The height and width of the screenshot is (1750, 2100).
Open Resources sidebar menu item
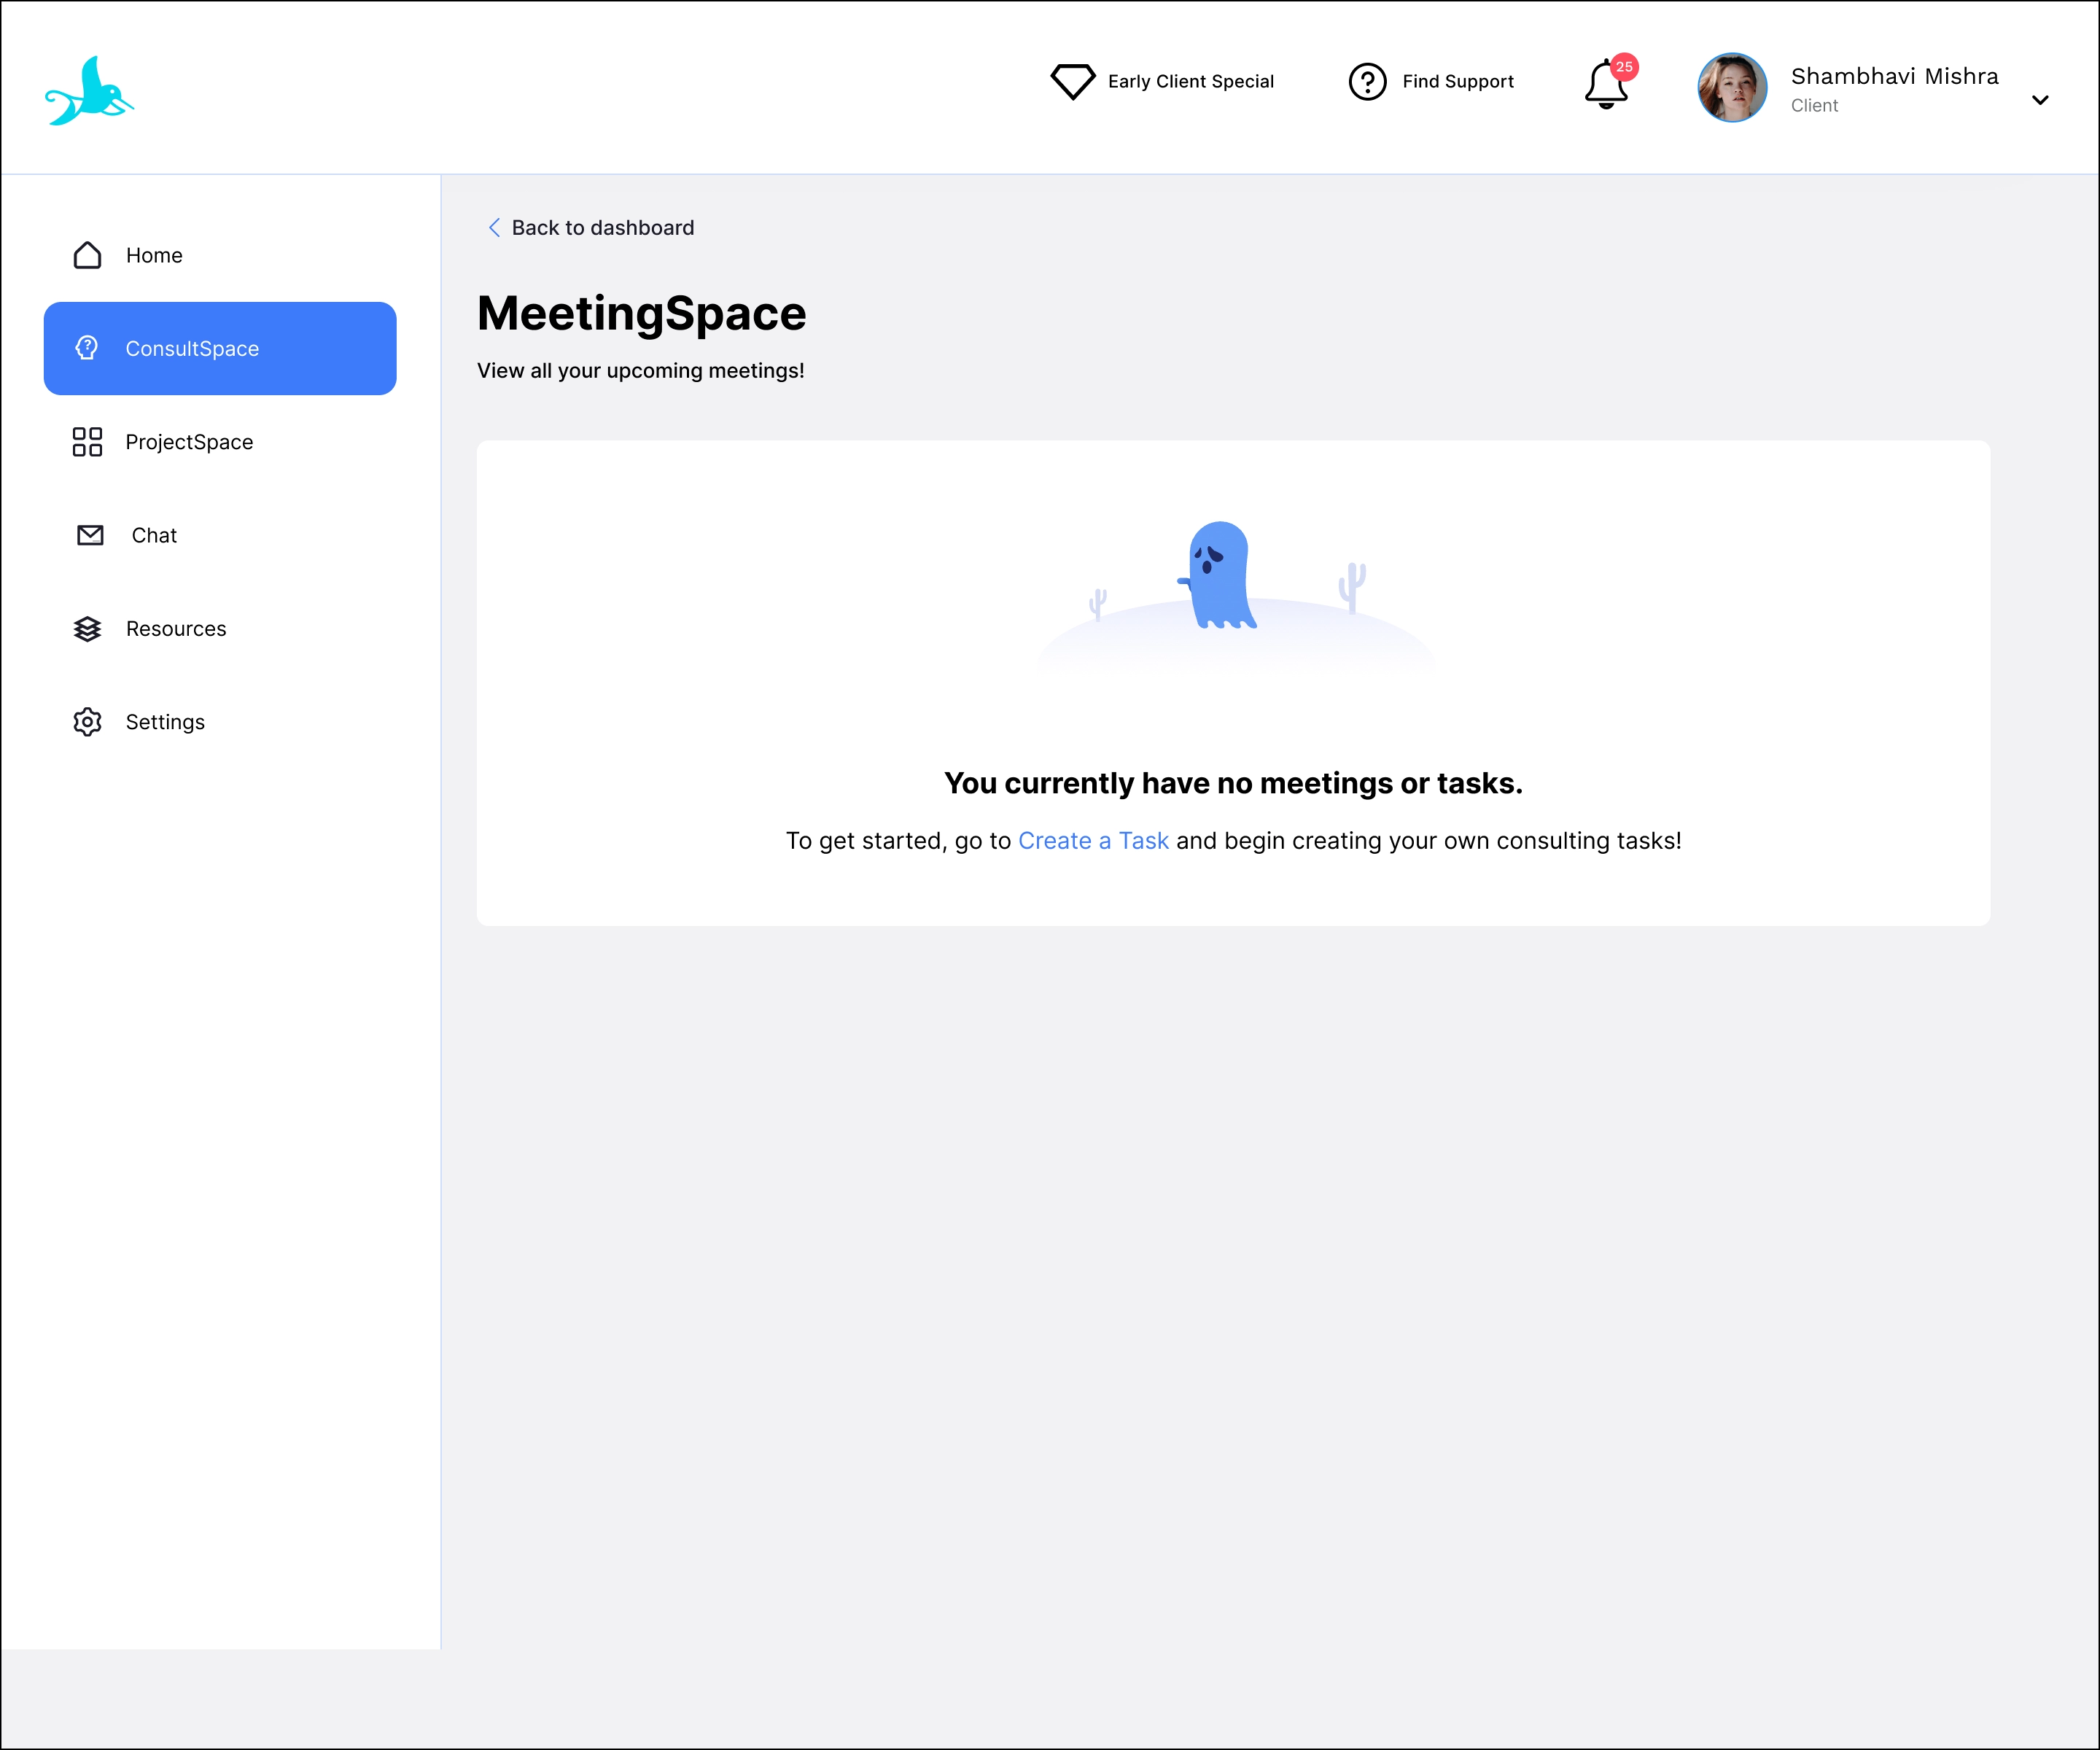[176, 629]
